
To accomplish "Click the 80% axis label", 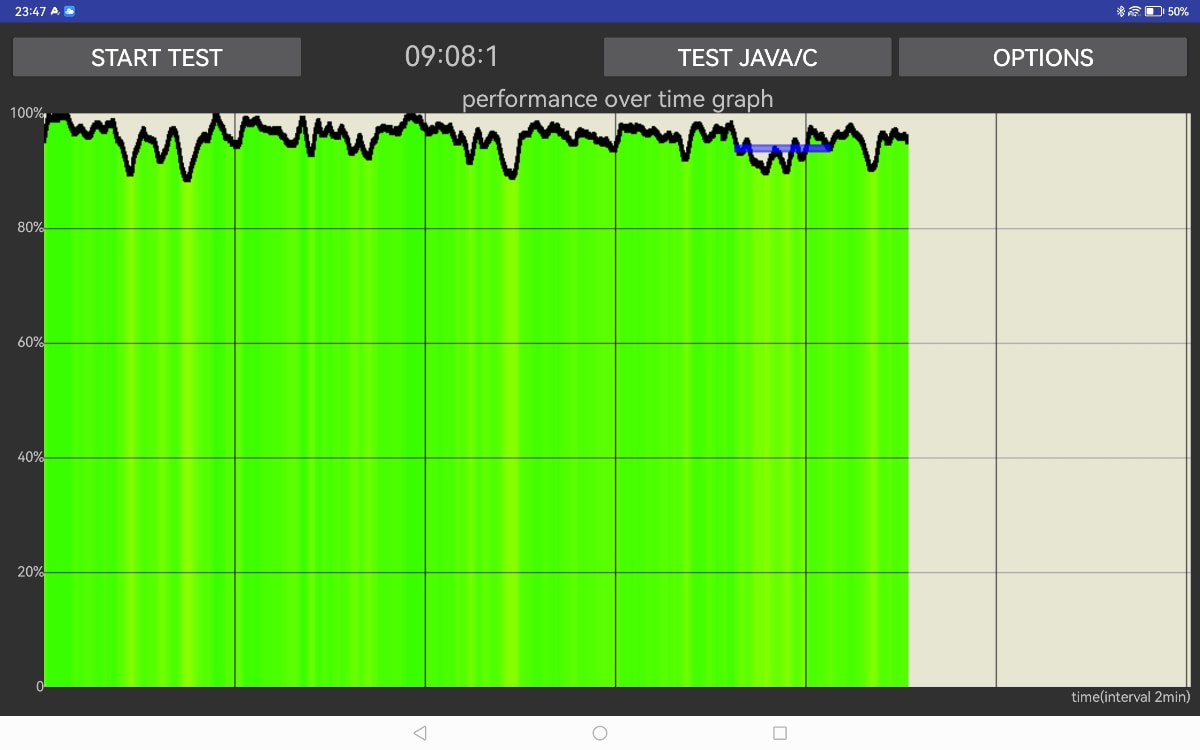I will [27, 228].
